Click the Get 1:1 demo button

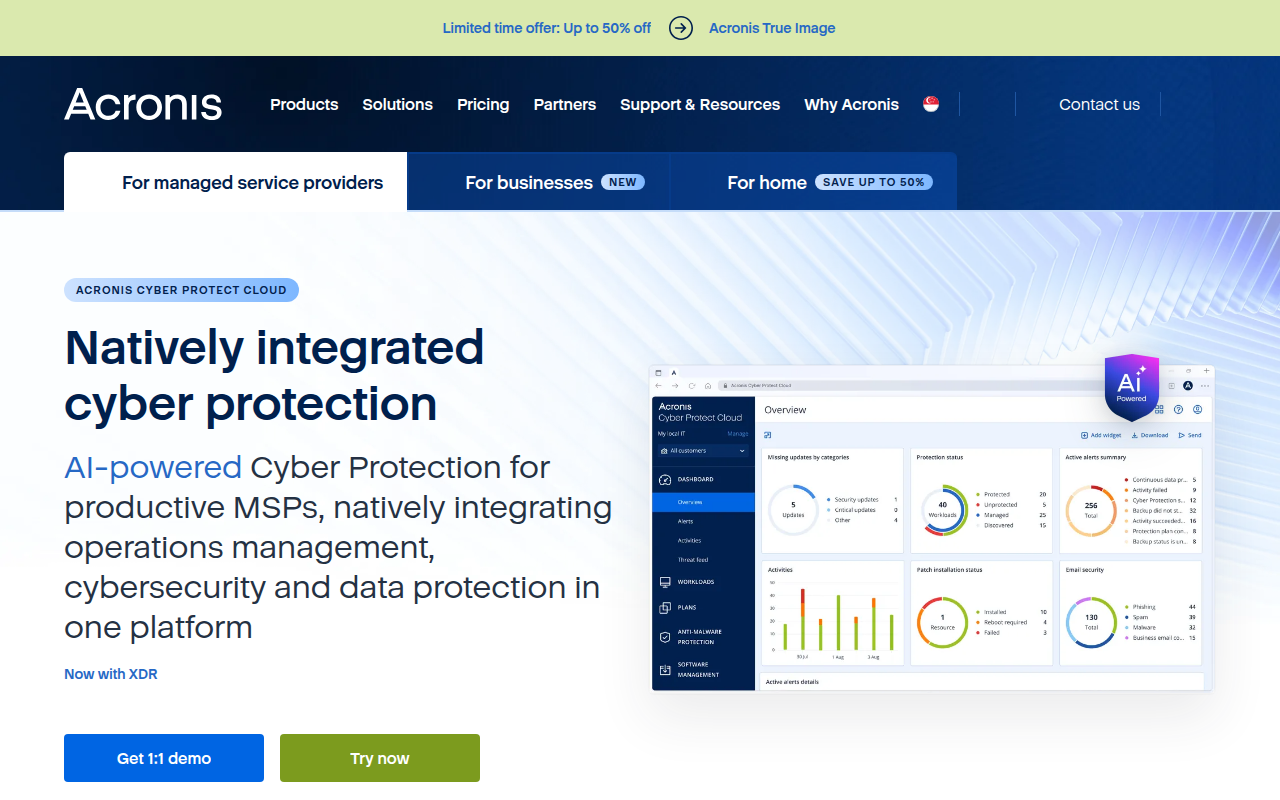[163, 757]
